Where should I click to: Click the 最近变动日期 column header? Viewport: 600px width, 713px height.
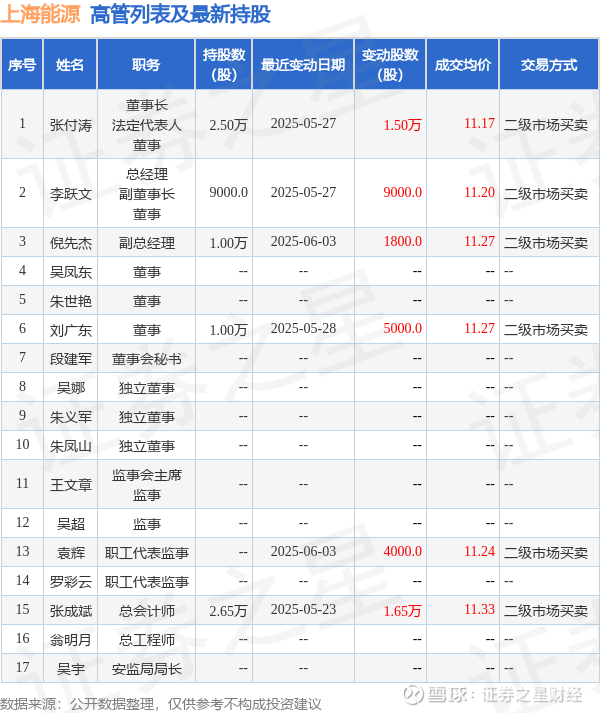(303, 65)
